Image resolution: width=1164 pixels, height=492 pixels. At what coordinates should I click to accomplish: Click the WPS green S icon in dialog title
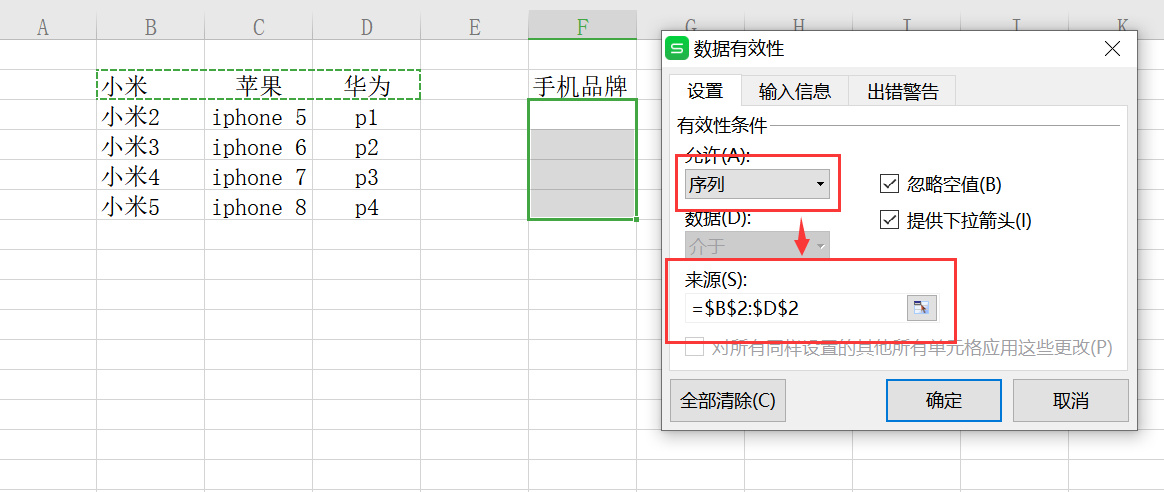tap(677, 49)
